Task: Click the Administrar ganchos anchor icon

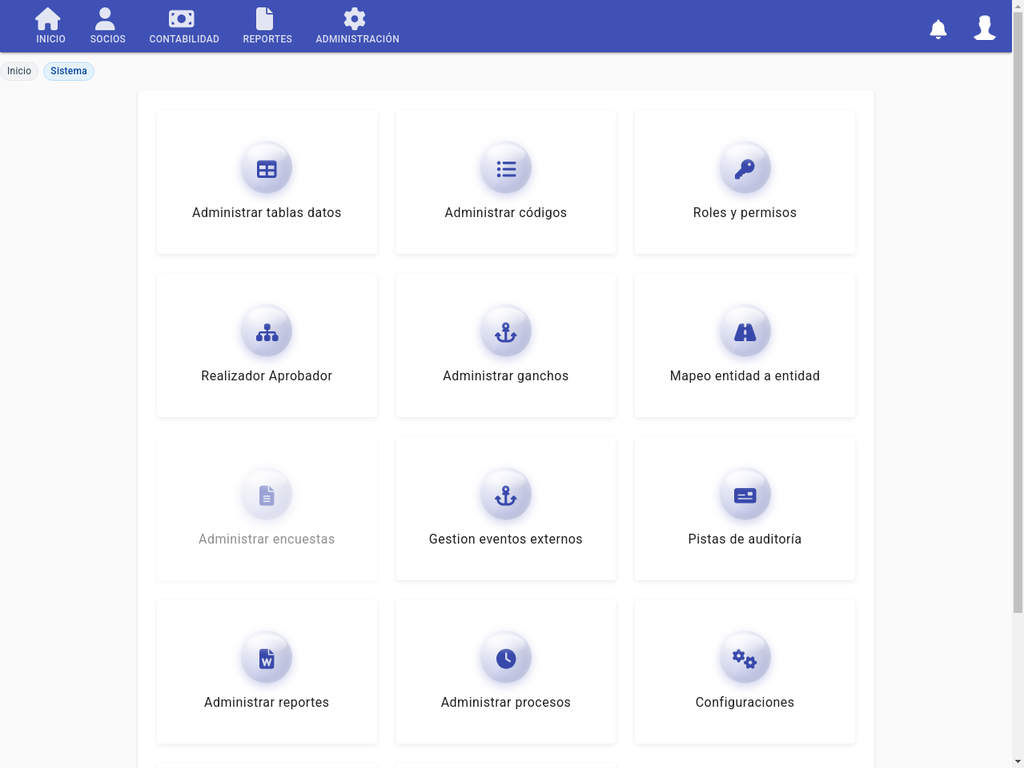Action: [506, 332]
